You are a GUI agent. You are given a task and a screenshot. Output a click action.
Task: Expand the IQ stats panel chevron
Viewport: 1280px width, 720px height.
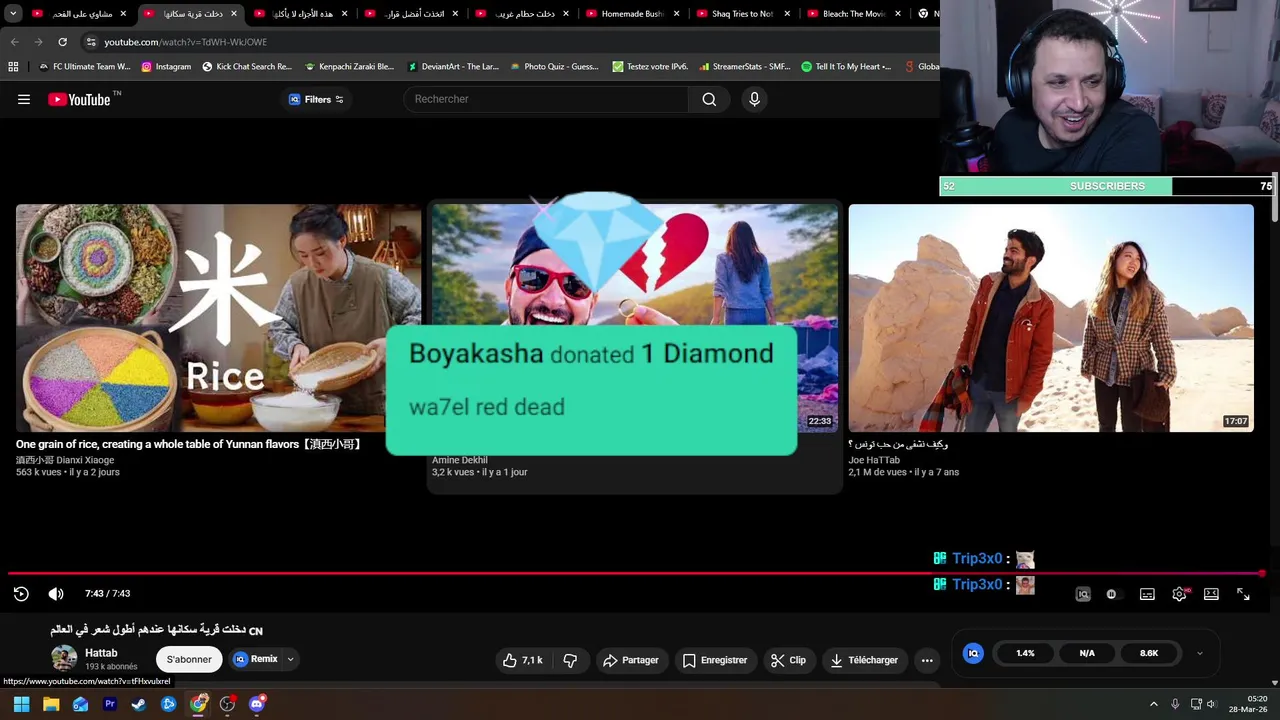coord(1199,653)
